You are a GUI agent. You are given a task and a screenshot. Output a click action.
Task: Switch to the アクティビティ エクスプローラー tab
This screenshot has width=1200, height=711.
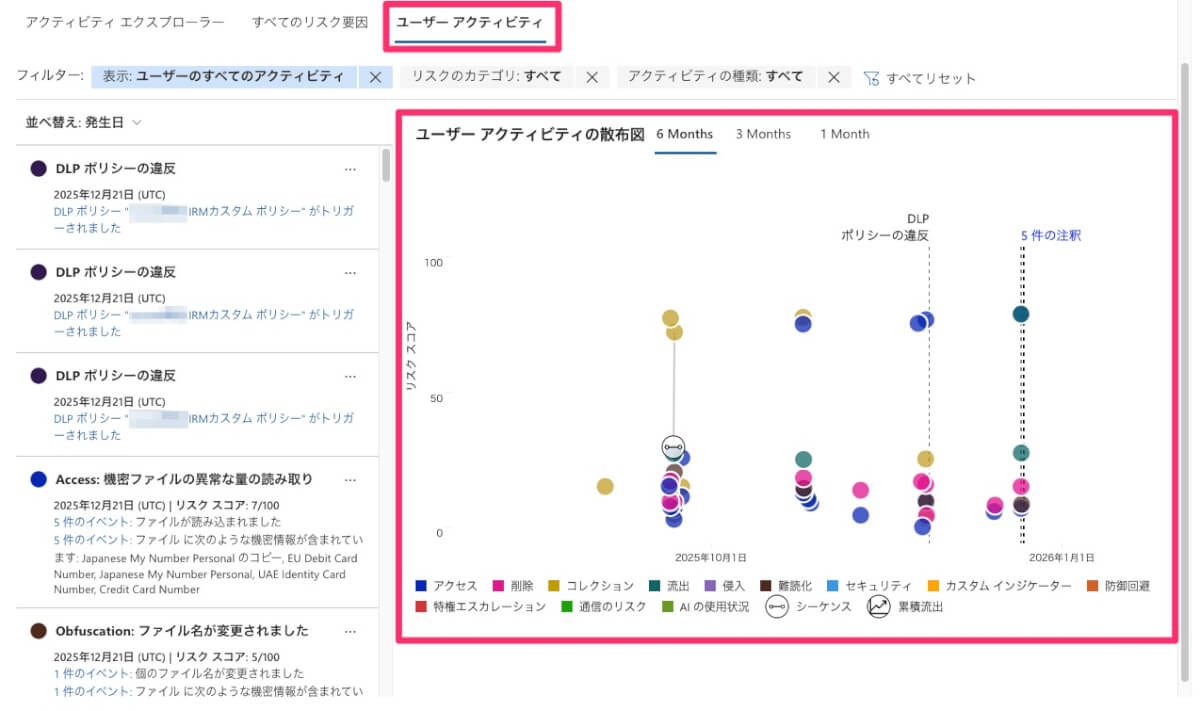pyautogui.click(x=125, y=21)
